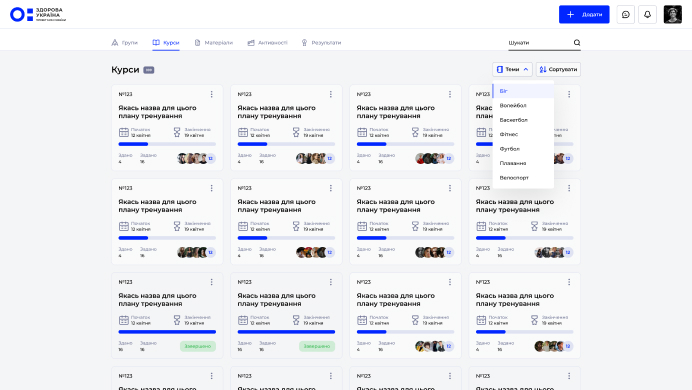This screenshot has height=390, width=692.
Task: Collapse the Теми dropdown
Action: click(512, 69)
